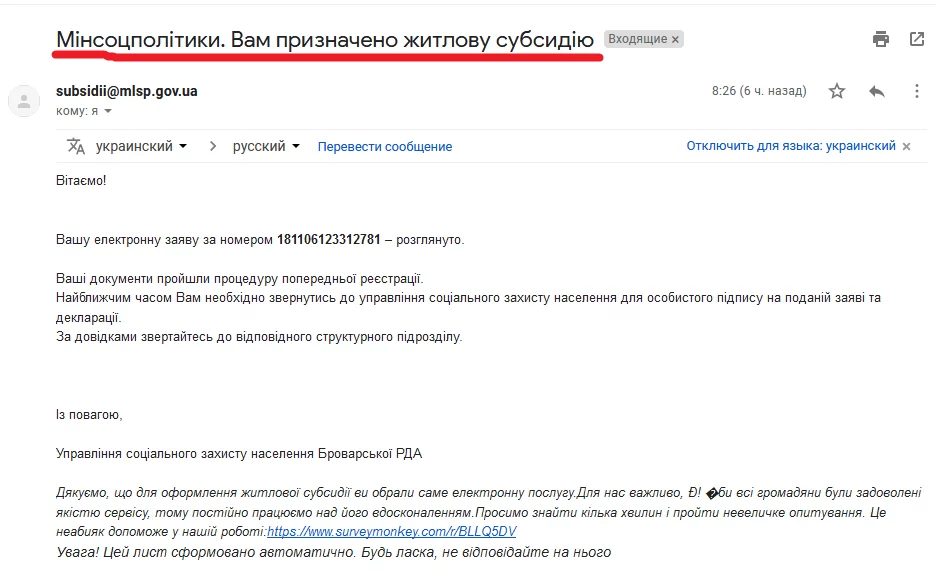Open email in new window
Screen dimensions: 936x570
[917, 40]
